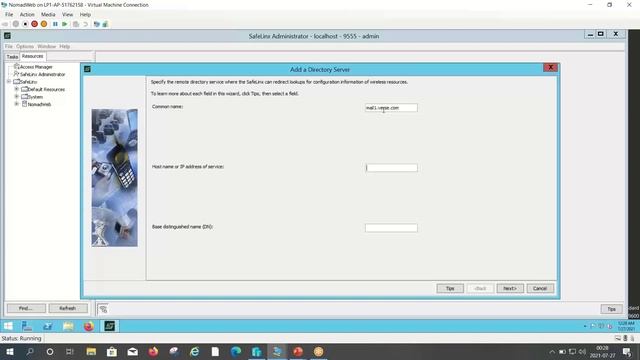Switch to the Resources tab
Image resolution: width=640 pixels, height=360 pixels.
click(33, 56)
